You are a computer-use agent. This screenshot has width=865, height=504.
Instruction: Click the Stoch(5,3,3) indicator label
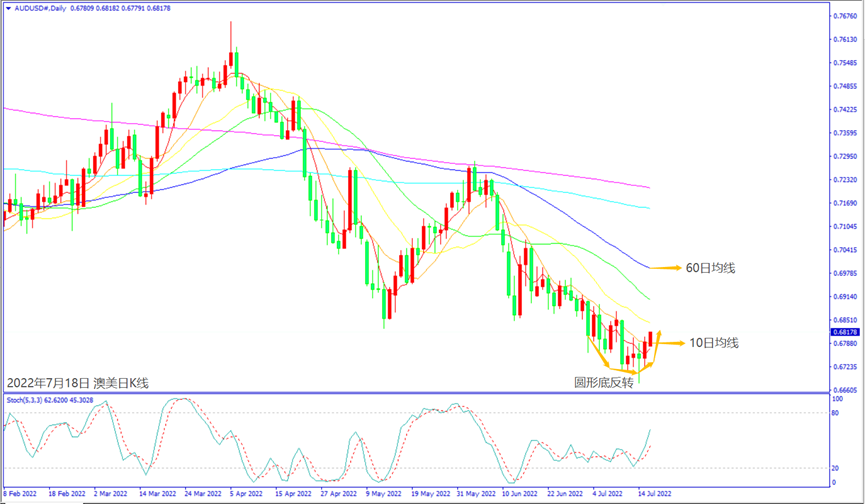pyautogui.click(x=26, y=400)
